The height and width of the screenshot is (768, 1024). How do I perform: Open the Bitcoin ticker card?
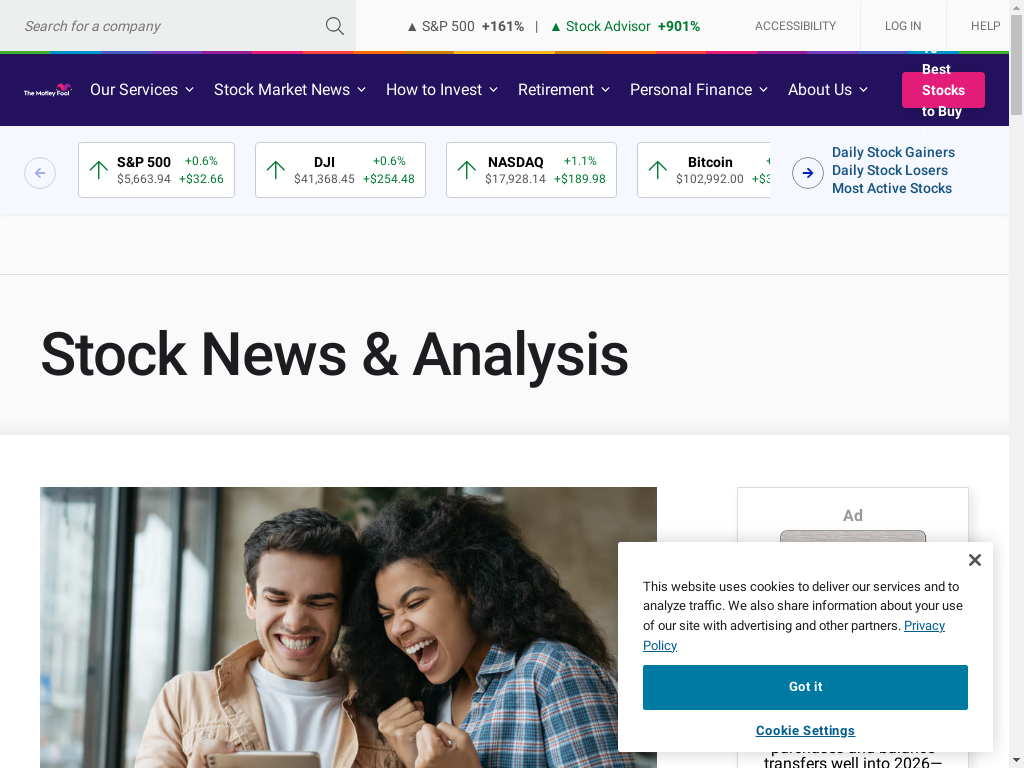(704, 170)
